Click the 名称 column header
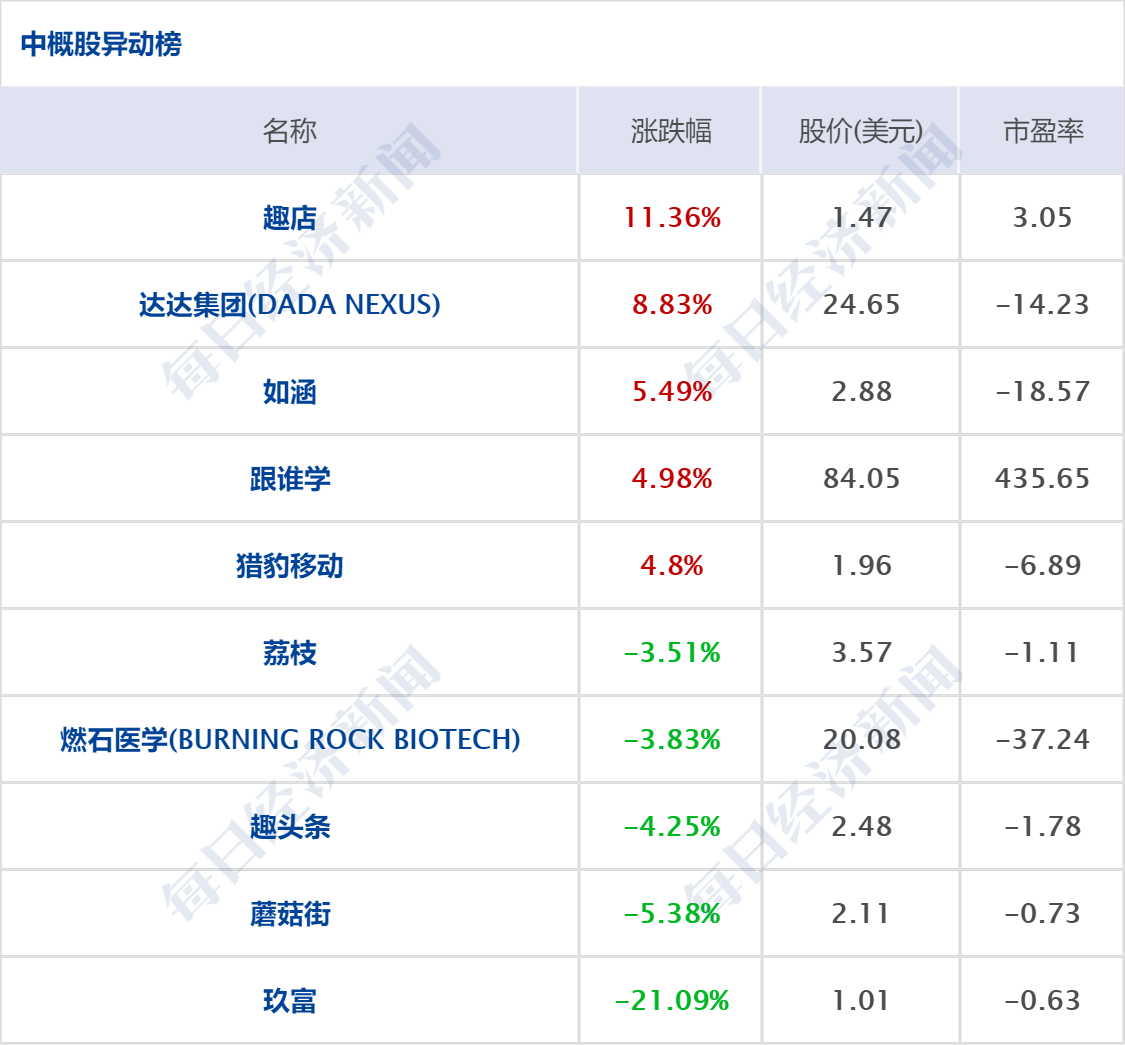The height and width of the screenshot is (1045, 1125). pyautogui.click(x=289, y=131)
